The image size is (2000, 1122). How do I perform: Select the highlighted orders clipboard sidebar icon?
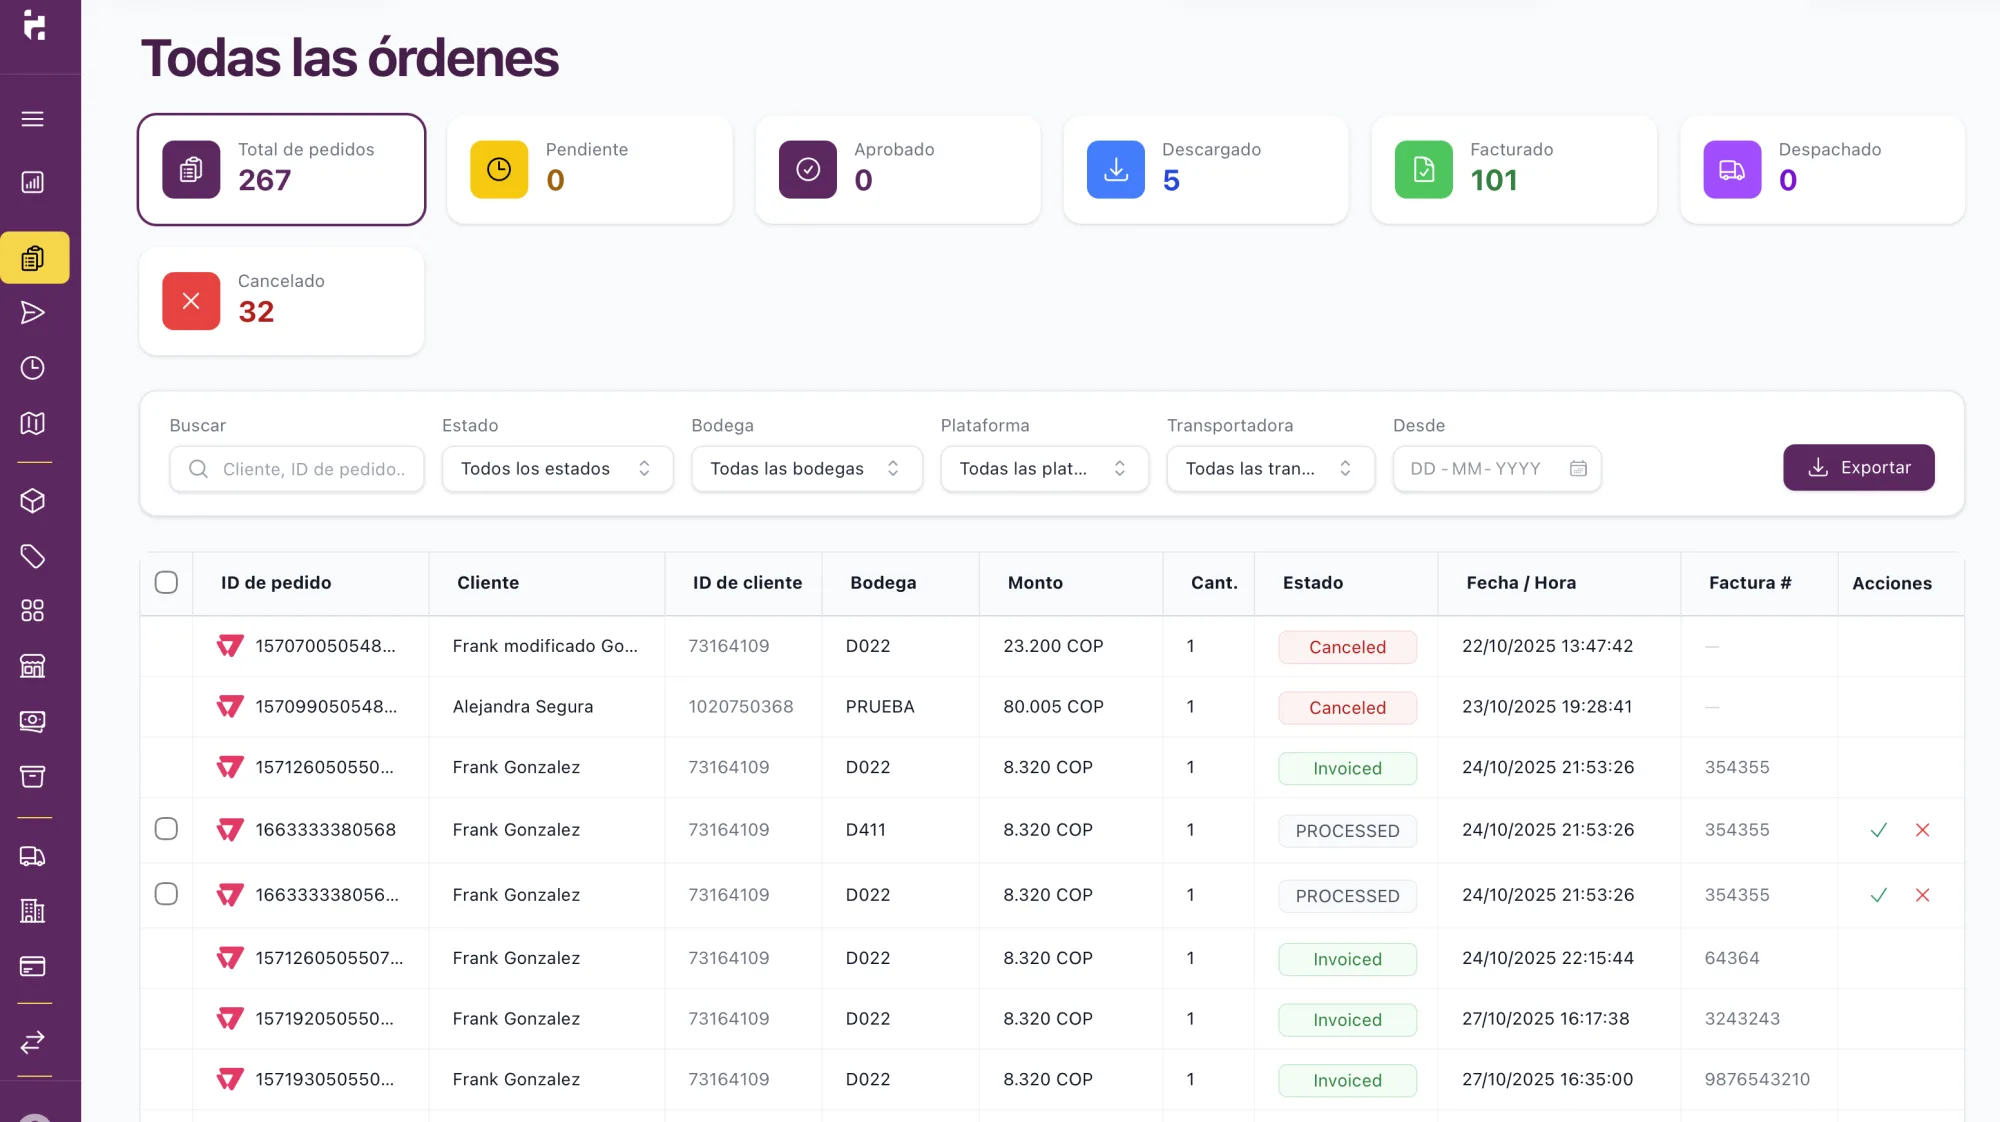pos(35,258)
